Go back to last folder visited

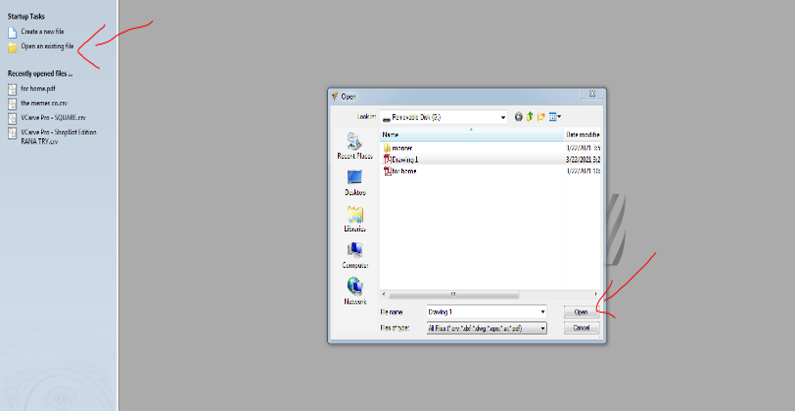518,117
